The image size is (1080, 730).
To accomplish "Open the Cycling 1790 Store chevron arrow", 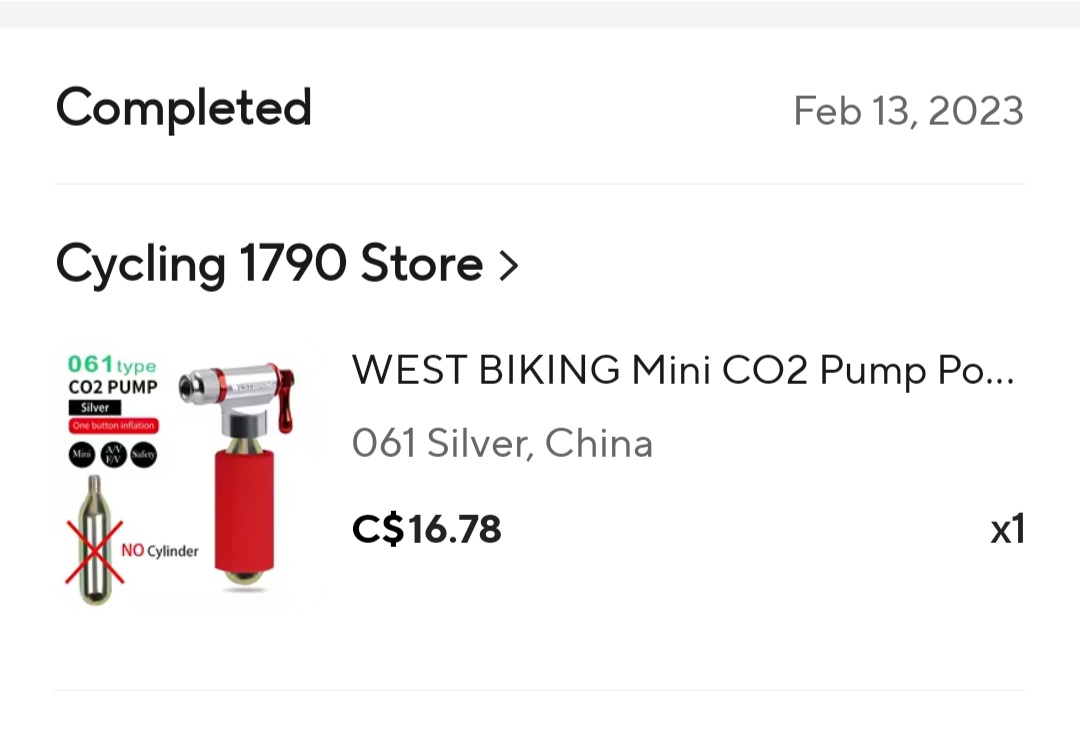I will click(x=509, y=265).
